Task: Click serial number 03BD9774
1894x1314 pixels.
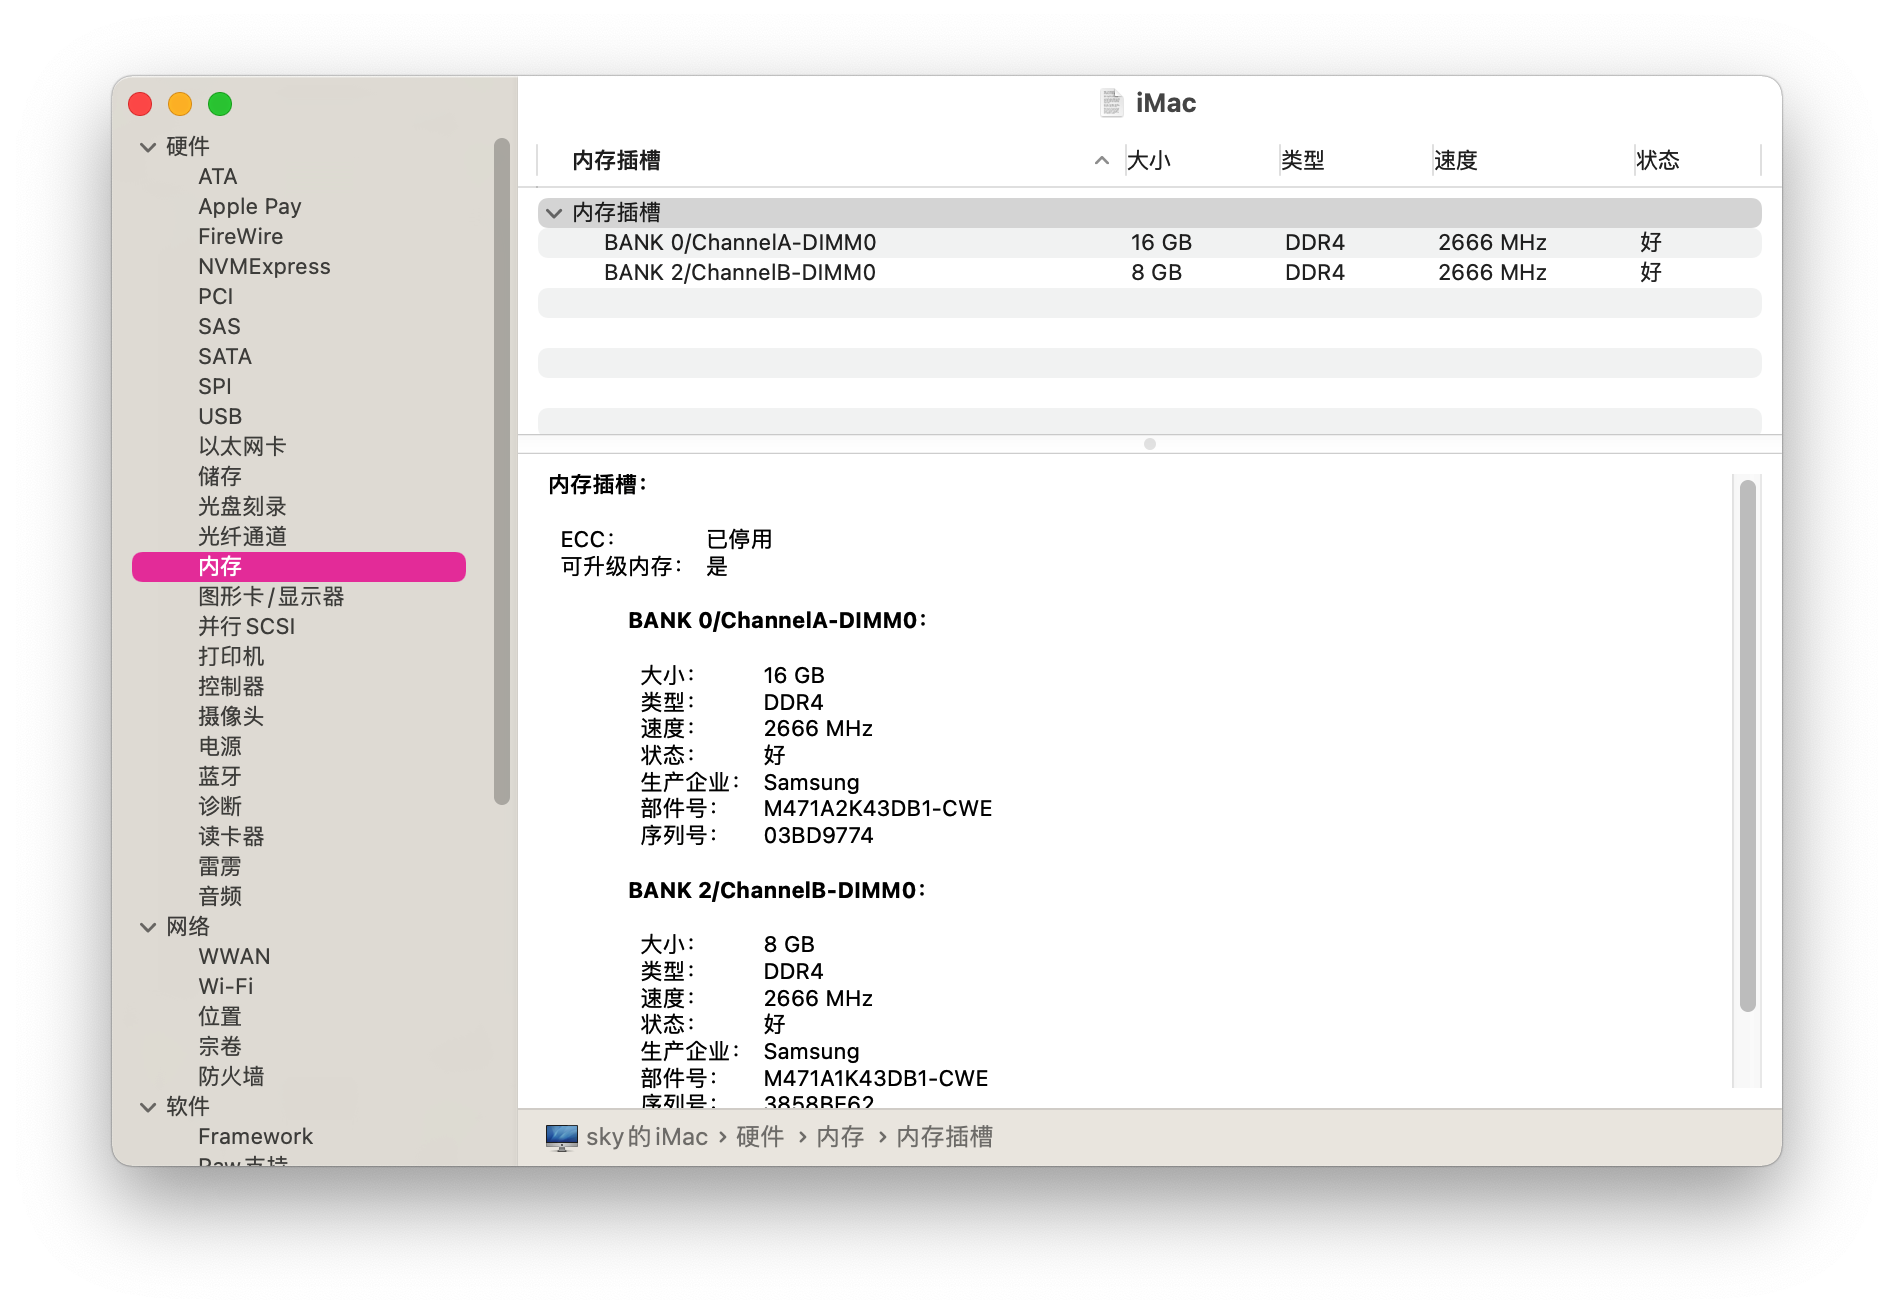Action: (819, 836)
